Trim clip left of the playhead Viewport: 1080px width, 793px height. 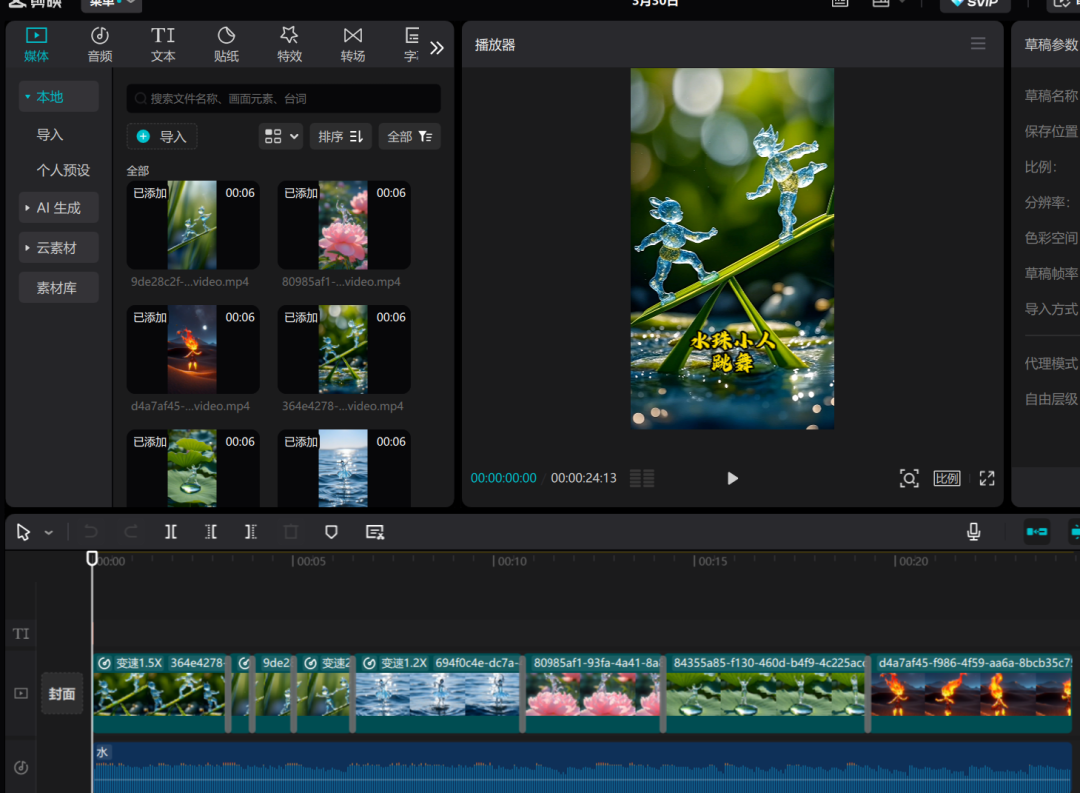coord(211,532)
